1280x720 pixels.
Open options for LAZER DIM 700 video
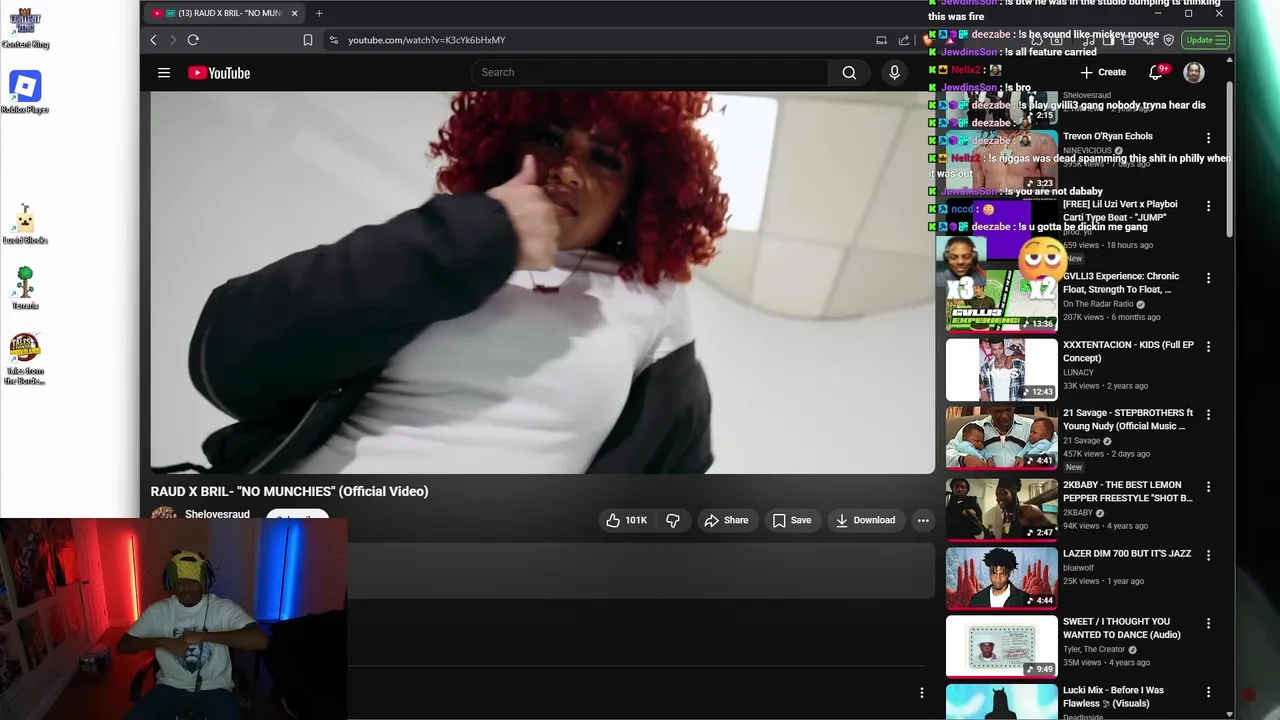[x=1208, y=555]
